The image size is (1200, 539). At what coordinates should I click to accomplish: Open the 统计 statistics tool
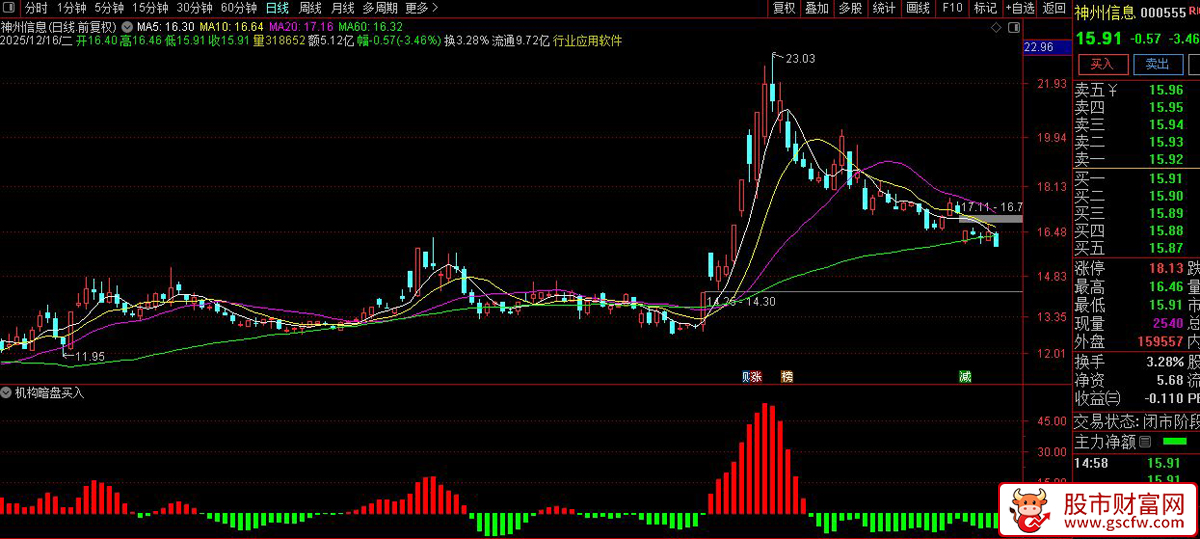(x=884, y=8)
